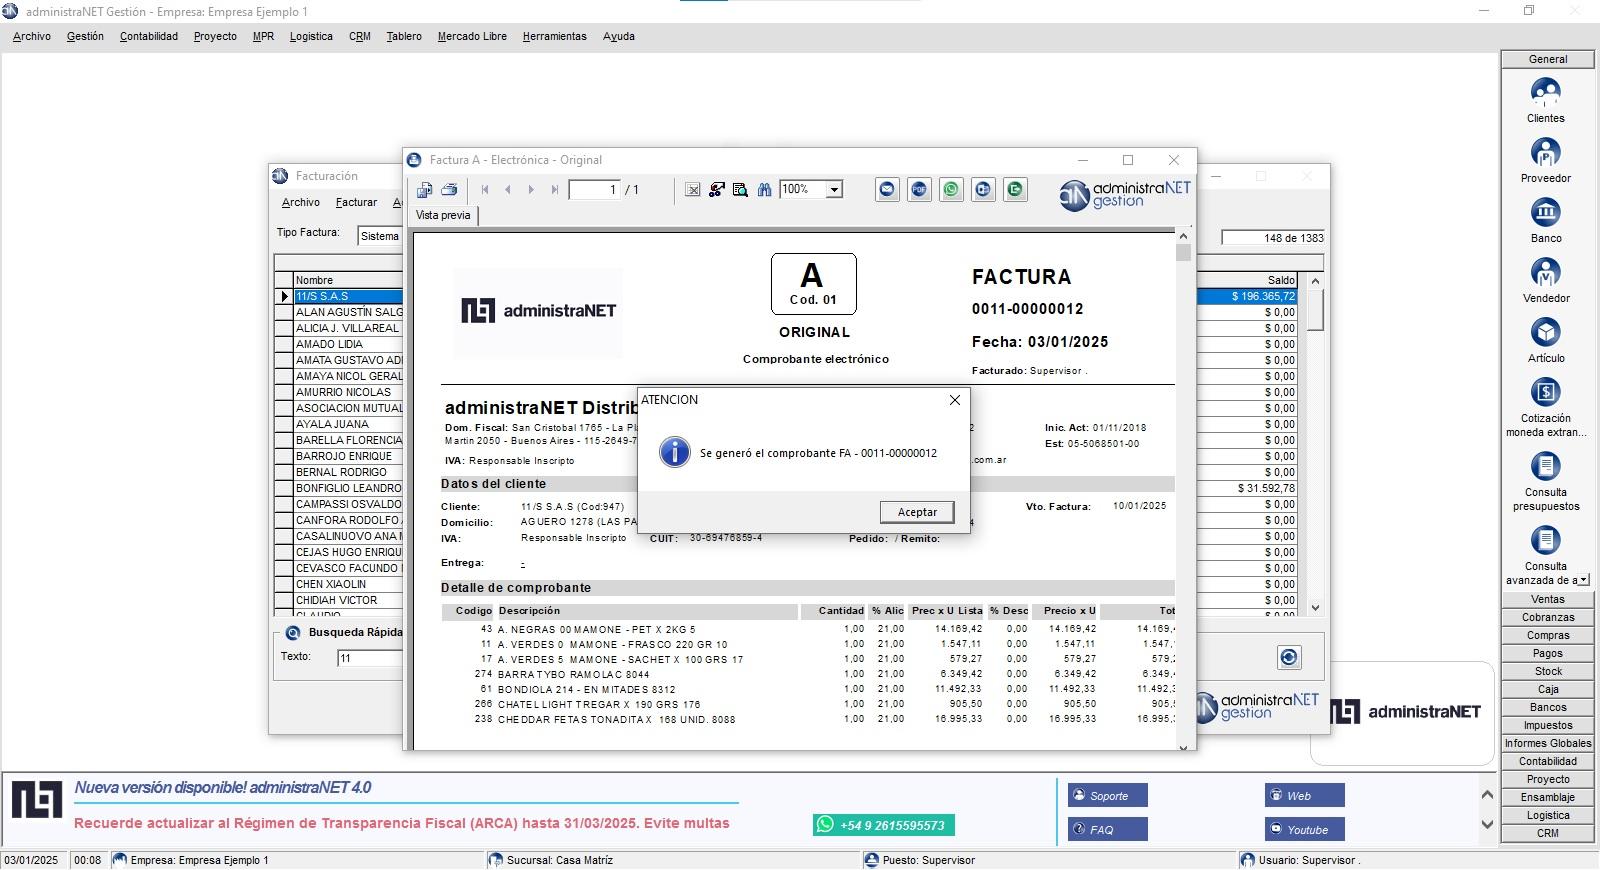This screenshot has height=870, width=1600.
Task: Click the toggle group tree icon
Action: (716, 190)
